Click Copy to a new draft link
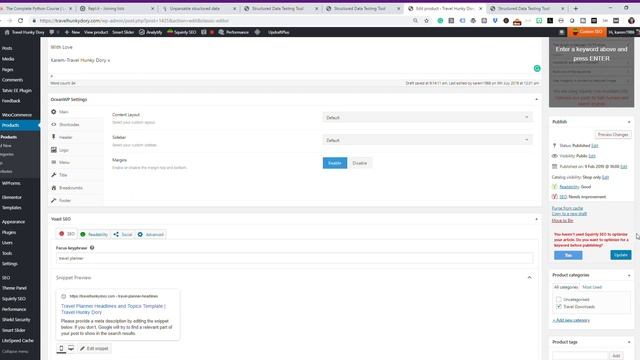Image resolution: width=640 pixels, height=360 pixels. pyautogui.click(x=569, y=214)
